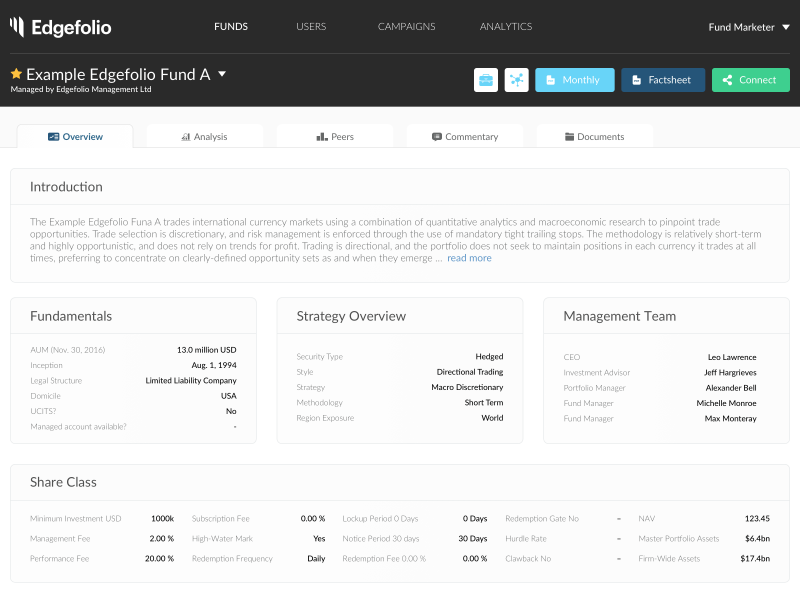Go to the FUNDS menu
Viewport: 800px width, 600px height.
[231, 27]
